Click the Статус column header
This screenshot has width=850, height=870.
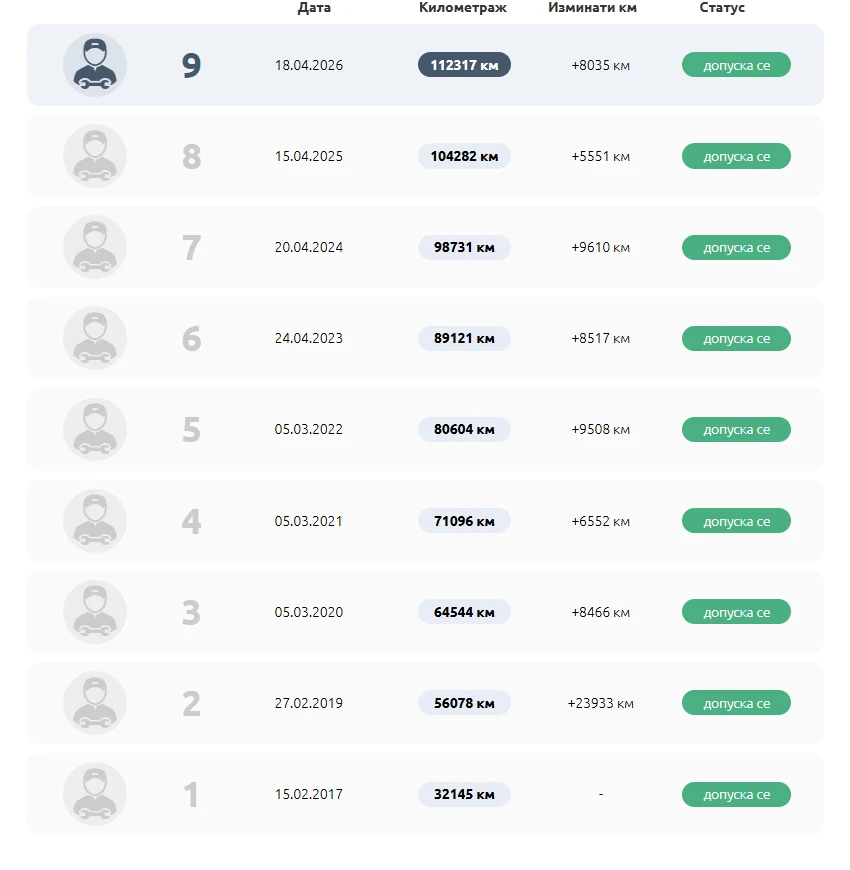coord(722,8)
